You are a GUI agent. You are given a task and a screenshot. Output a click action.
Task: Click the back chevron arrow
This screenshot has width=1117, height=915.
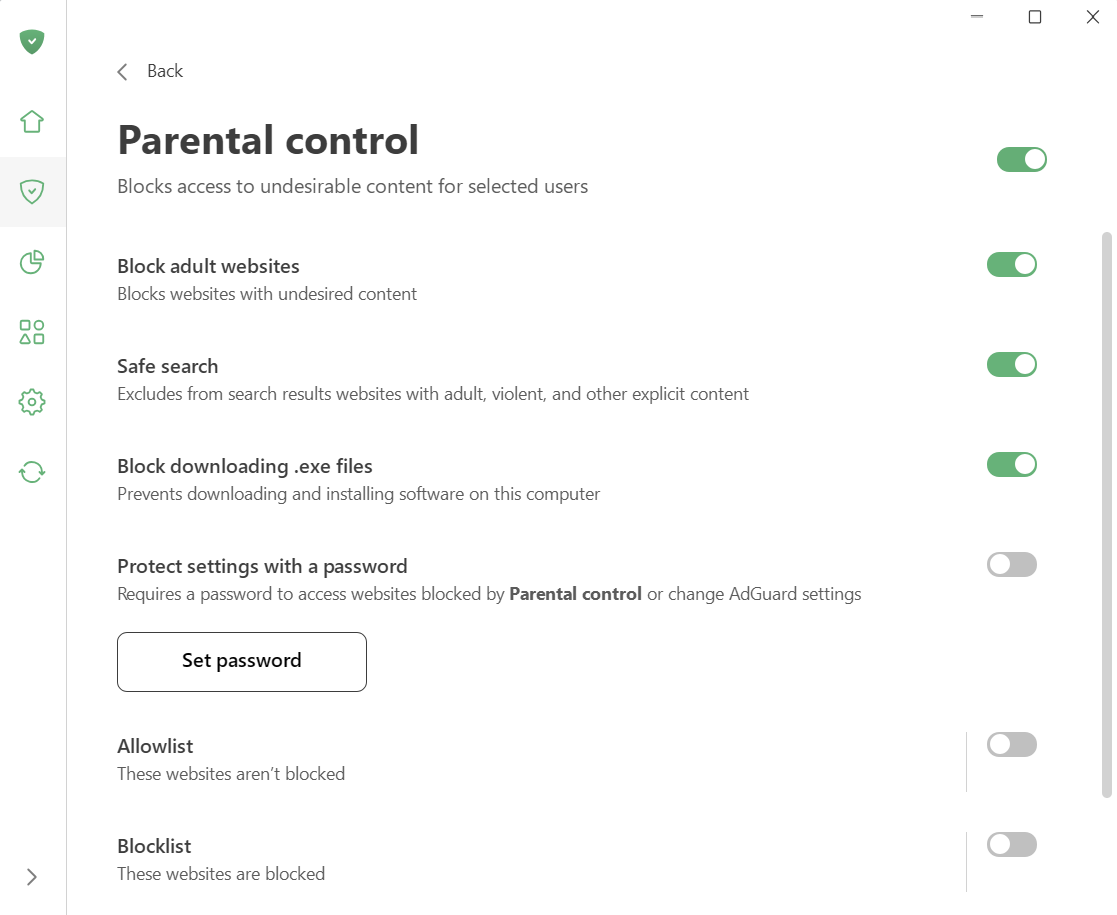(x=121, y=71)
